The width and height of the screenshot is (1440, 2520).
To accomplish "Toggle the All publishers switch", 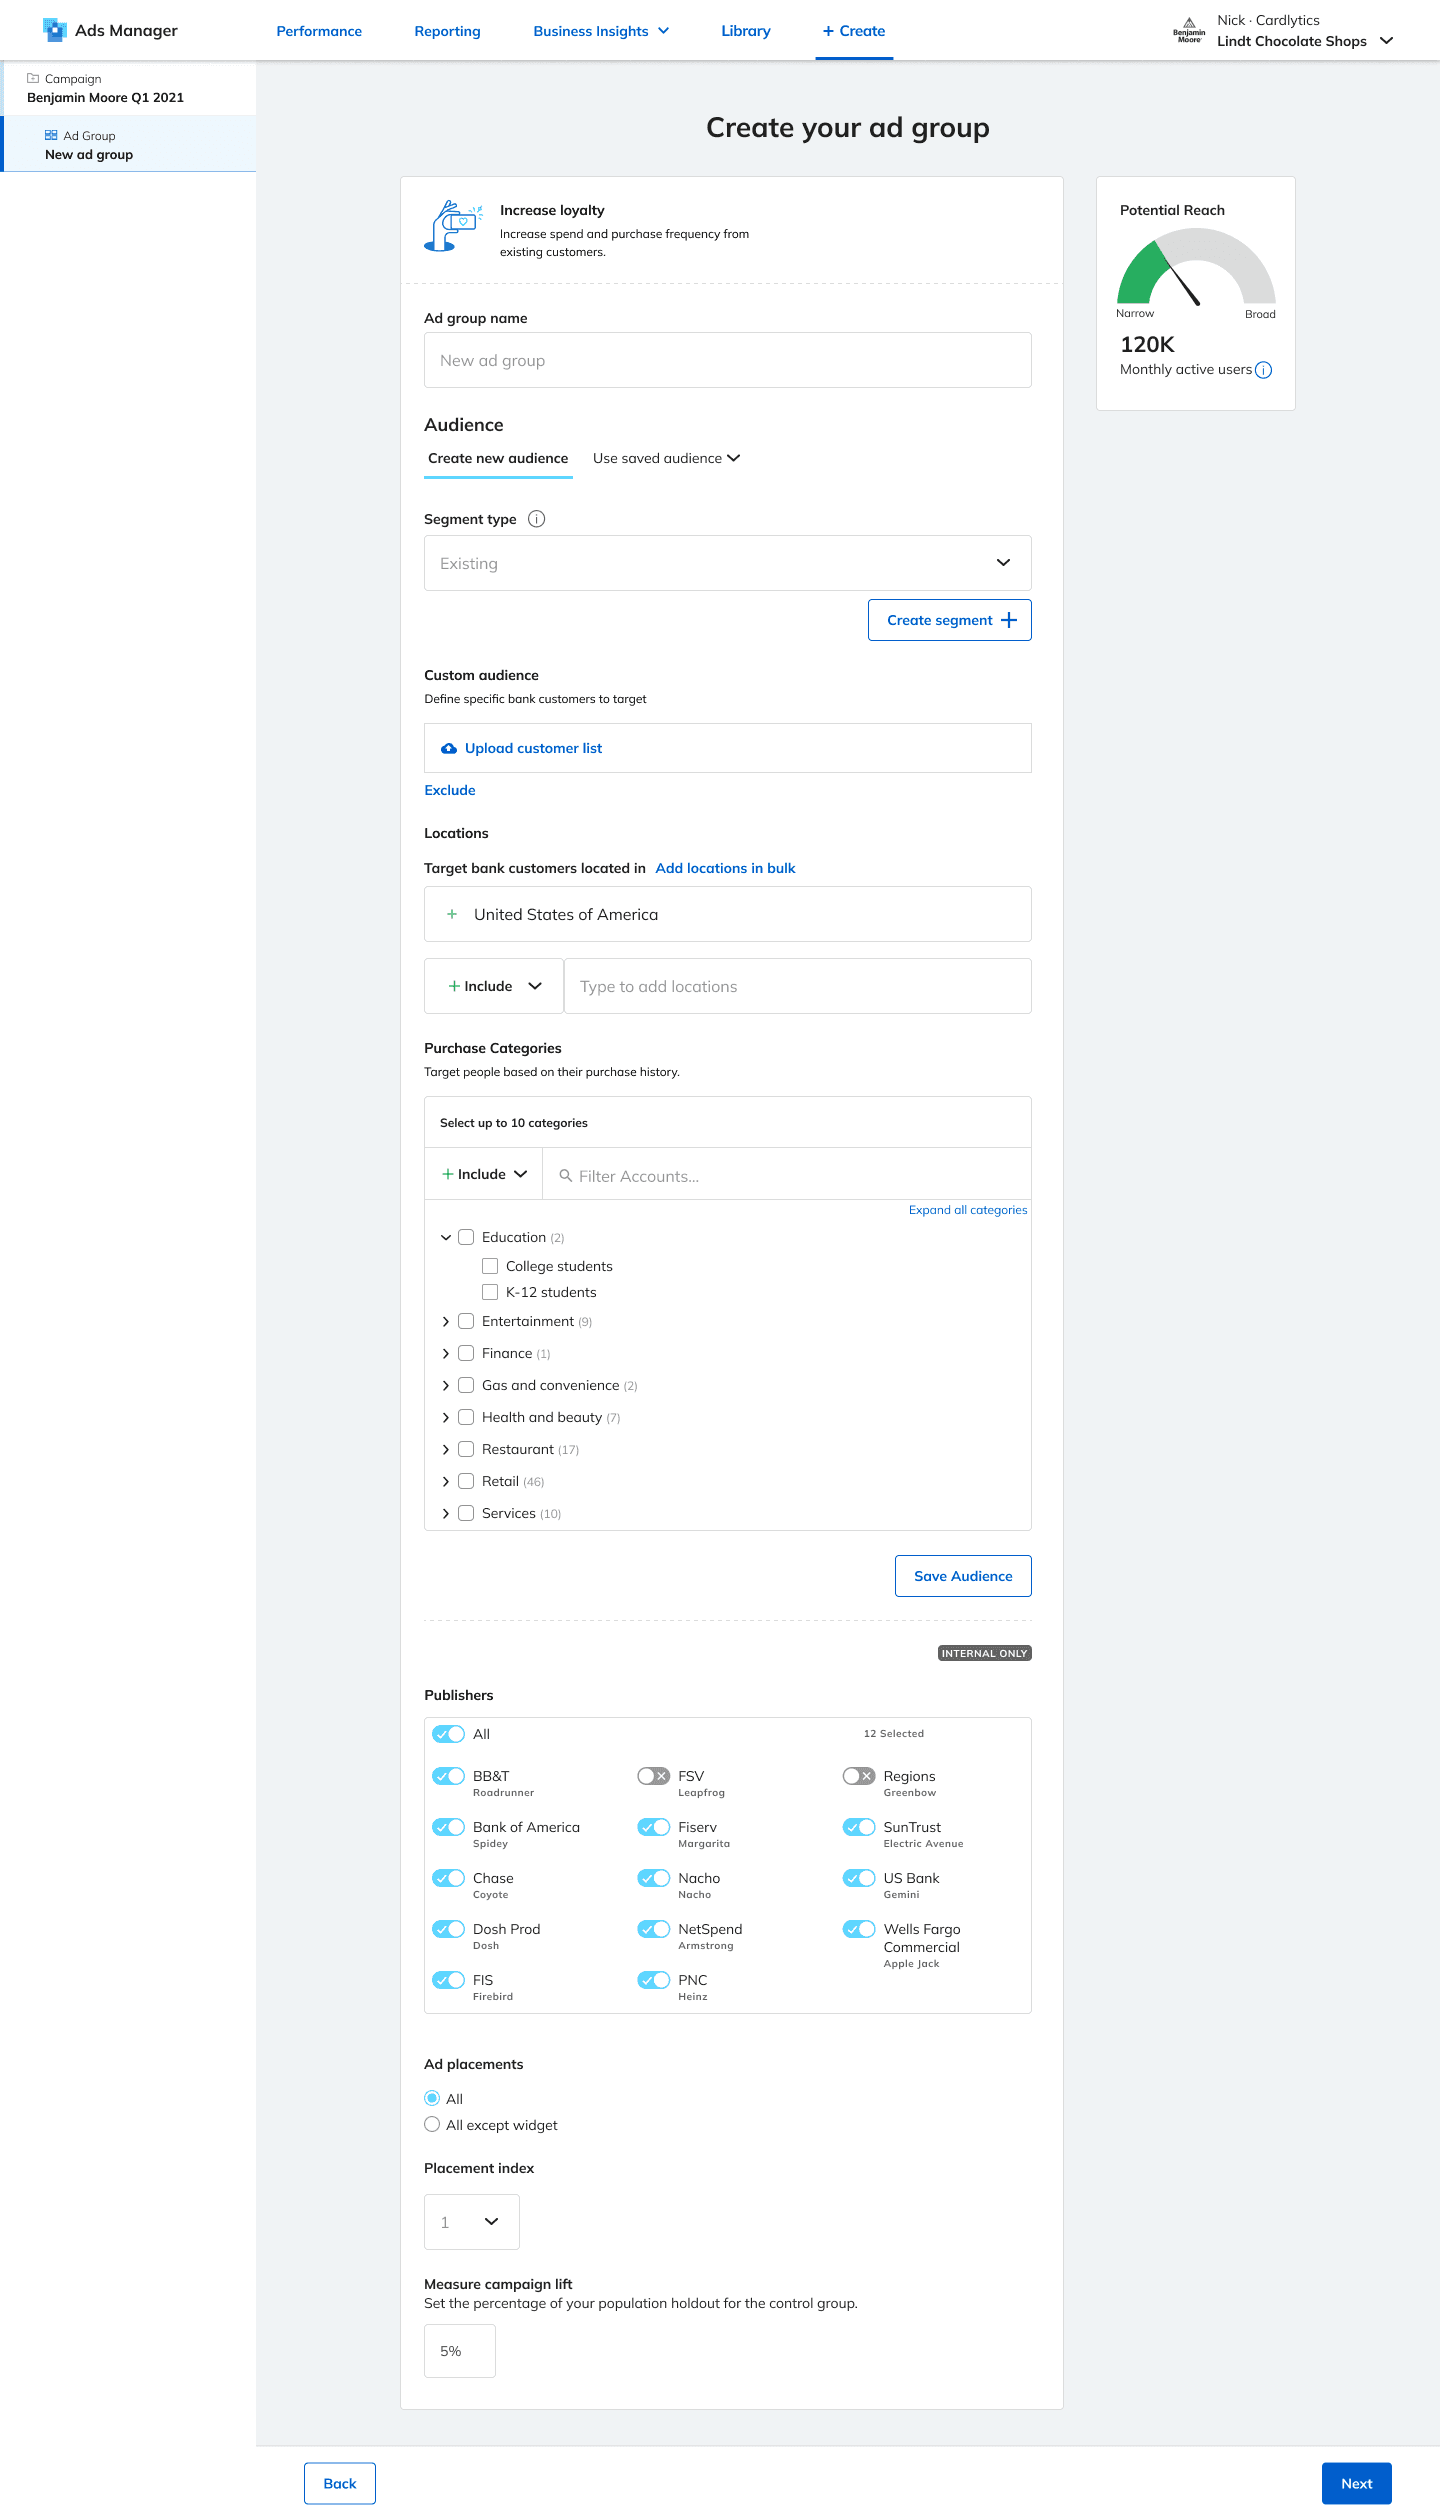I will (x=449, y=1734).
